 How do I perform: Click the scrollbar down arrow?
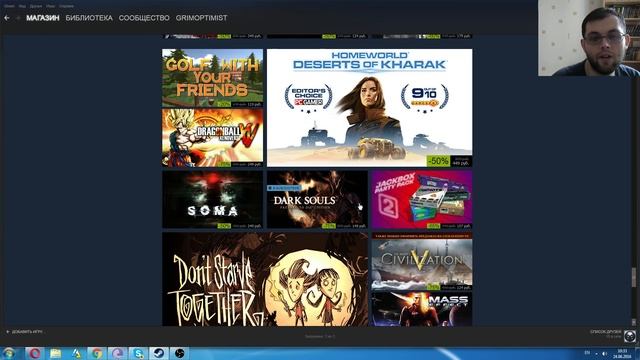click(x=634, y=322)
